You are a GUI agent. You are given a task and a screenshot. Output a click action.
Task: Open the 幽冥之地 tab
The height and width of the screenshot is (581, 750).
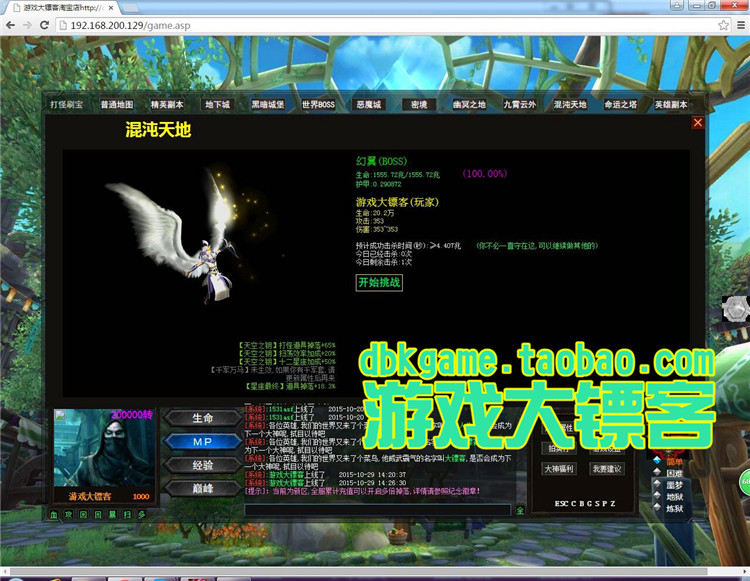coord(469,104)
